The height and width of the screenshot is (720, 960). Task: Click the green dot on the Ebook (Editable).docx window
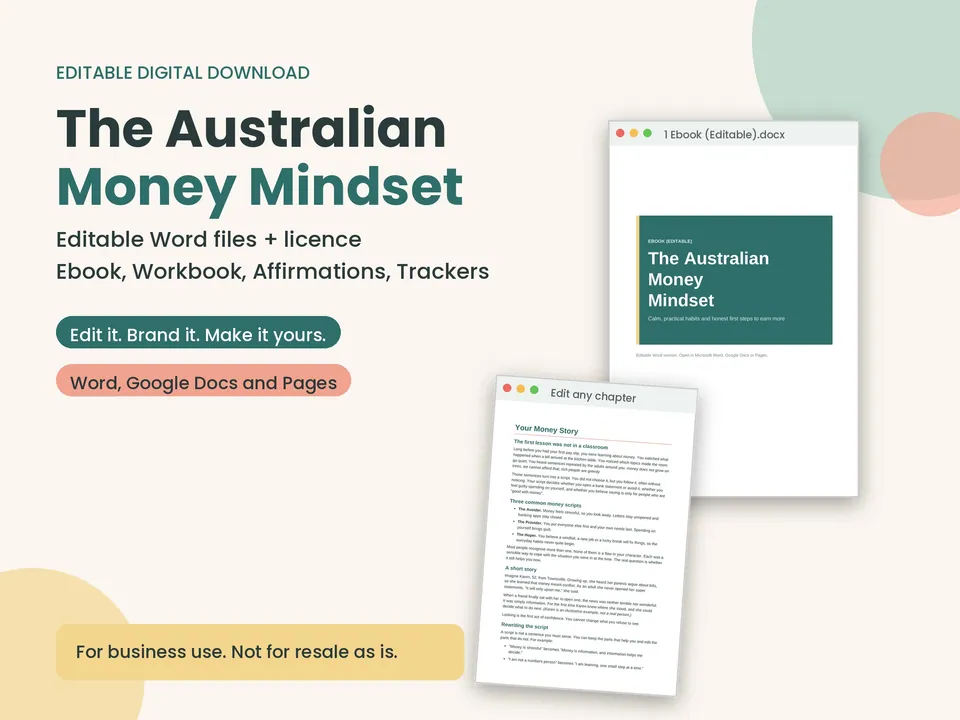click(x=647, y=133)
